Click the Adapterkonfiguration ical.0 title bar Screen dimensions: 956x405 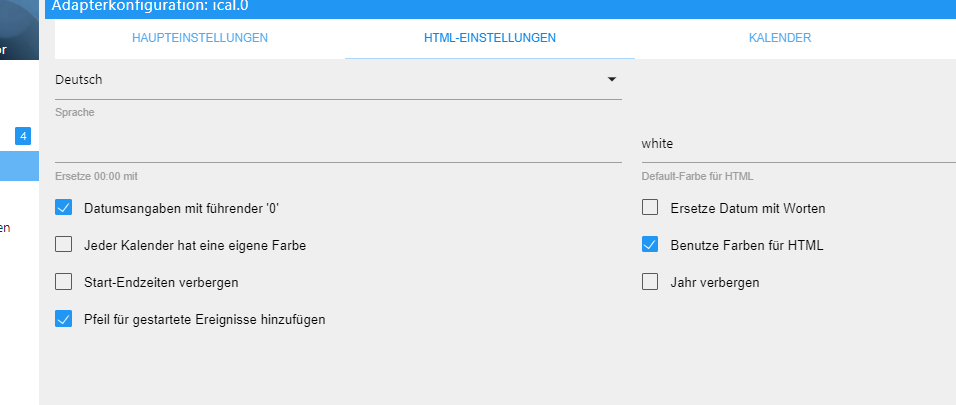tap(500, 9)
